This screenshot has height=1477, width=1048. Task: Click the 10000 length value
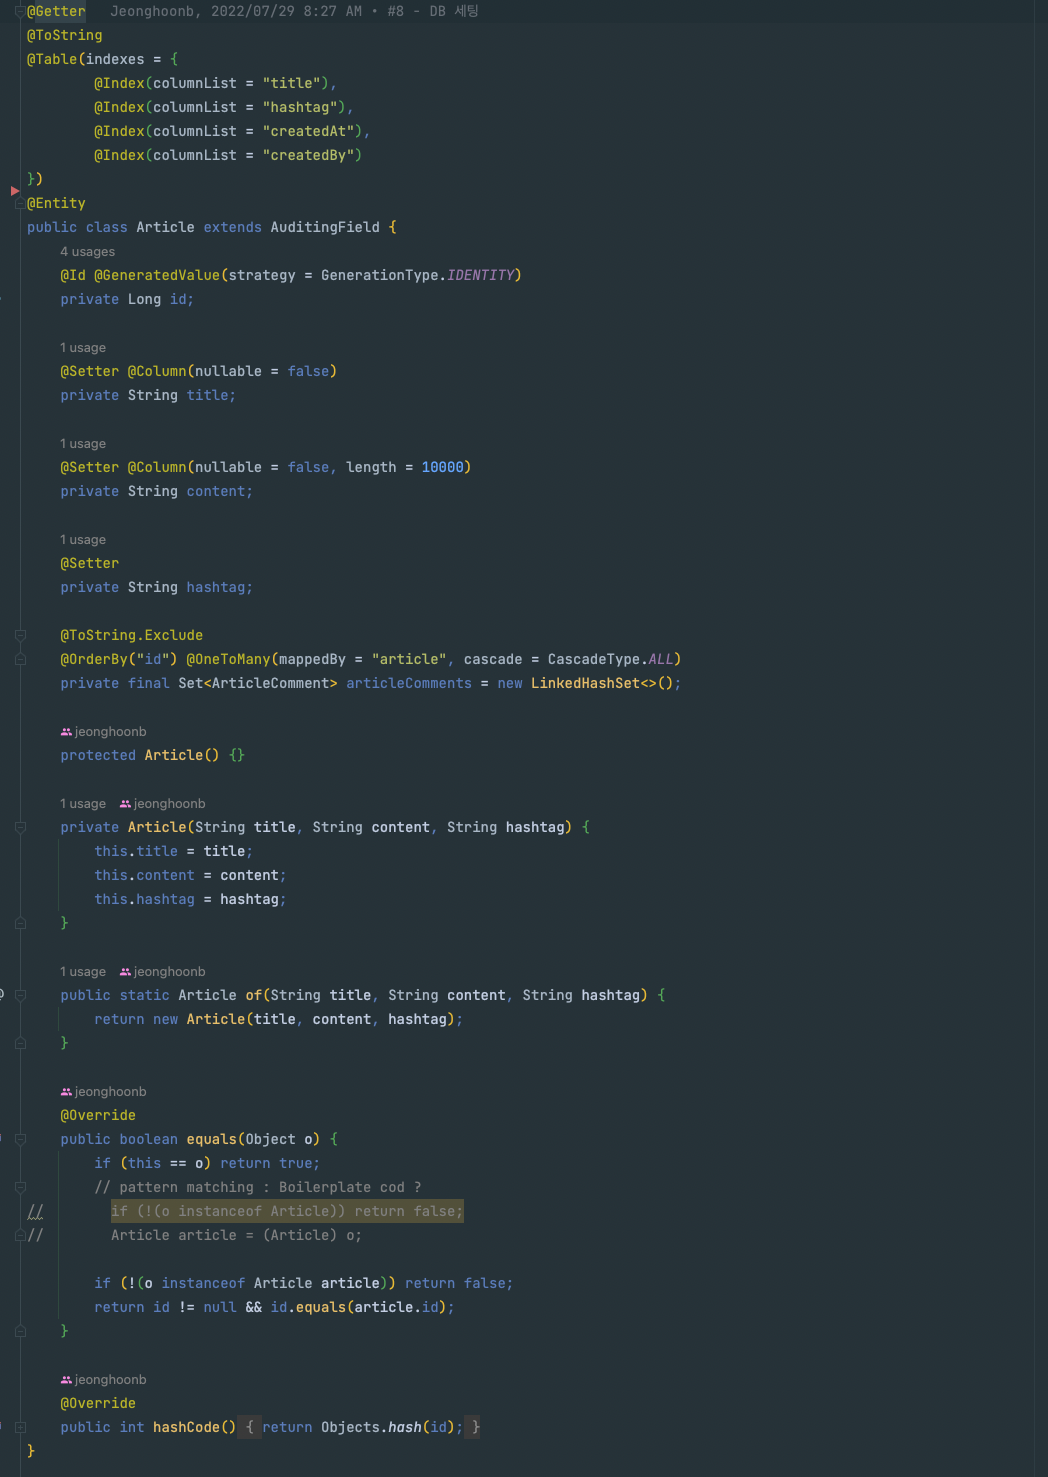point(442,468)
